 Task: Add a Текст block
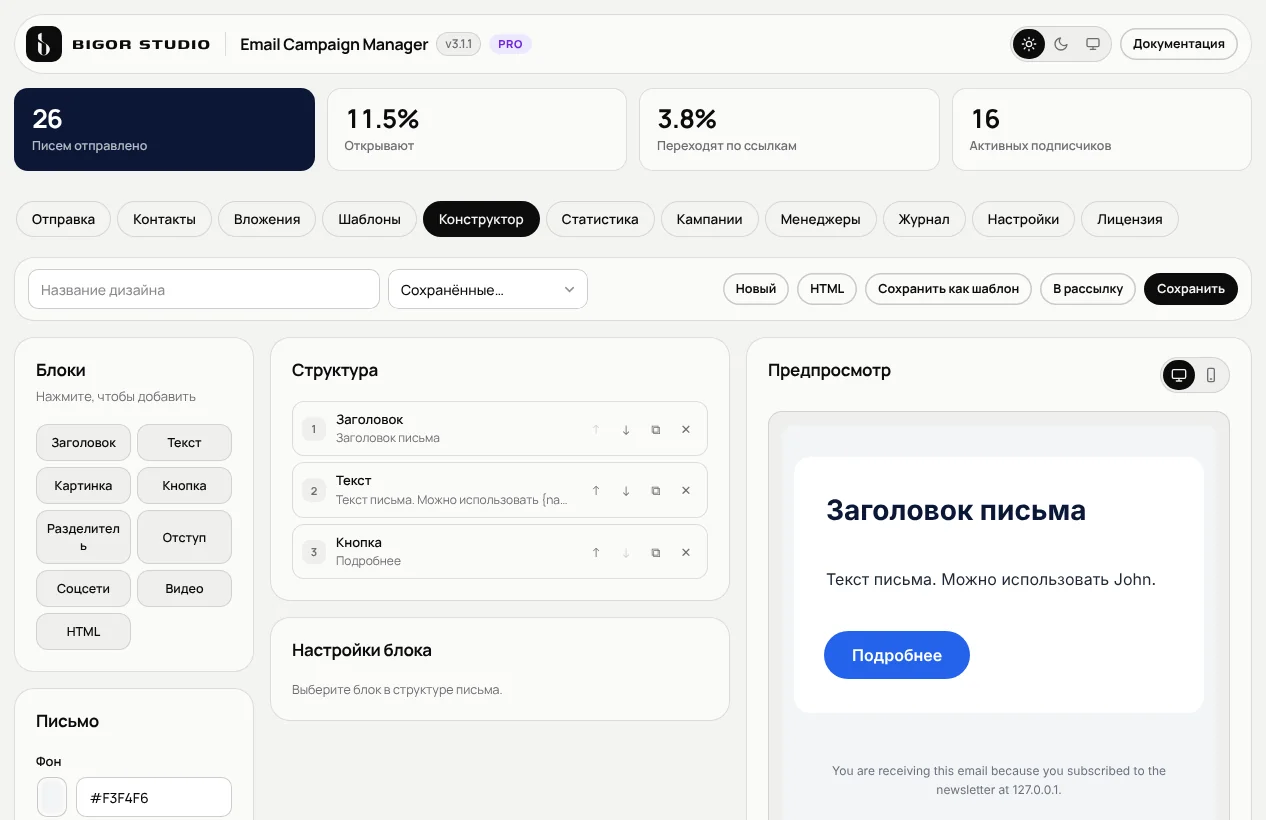(184, 442)
